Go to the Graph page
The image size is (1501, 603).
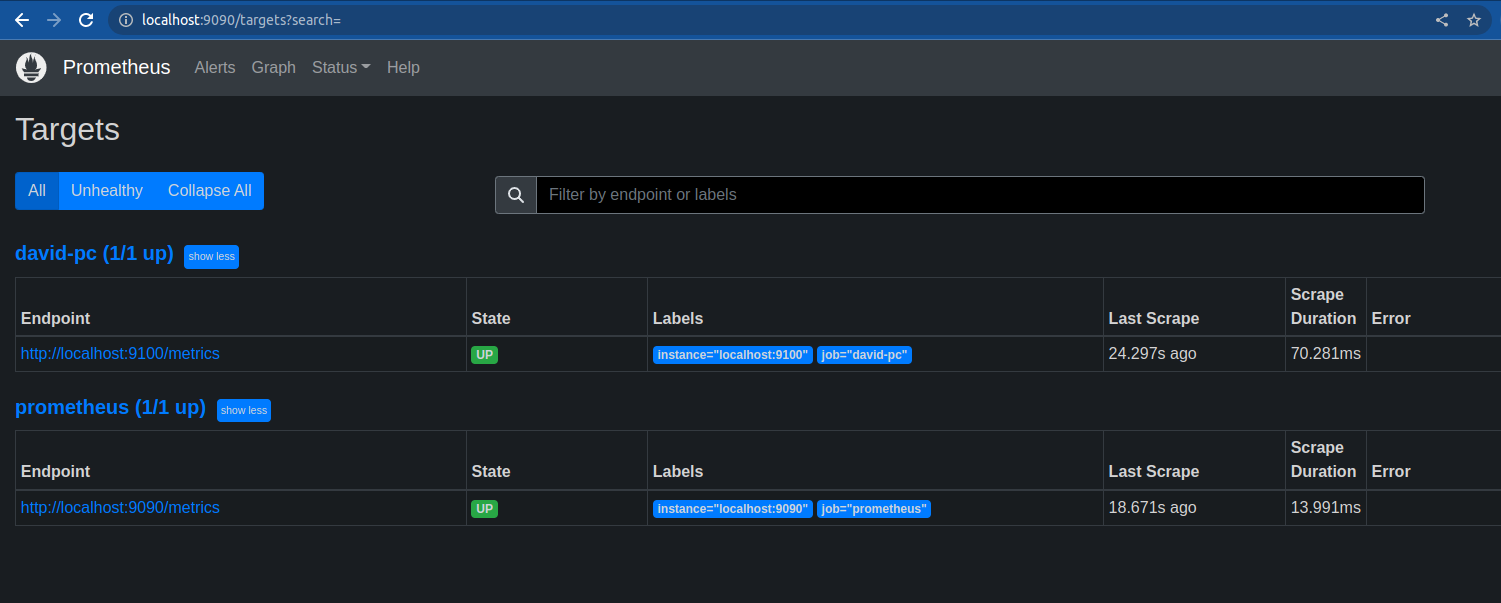[273, 68]
